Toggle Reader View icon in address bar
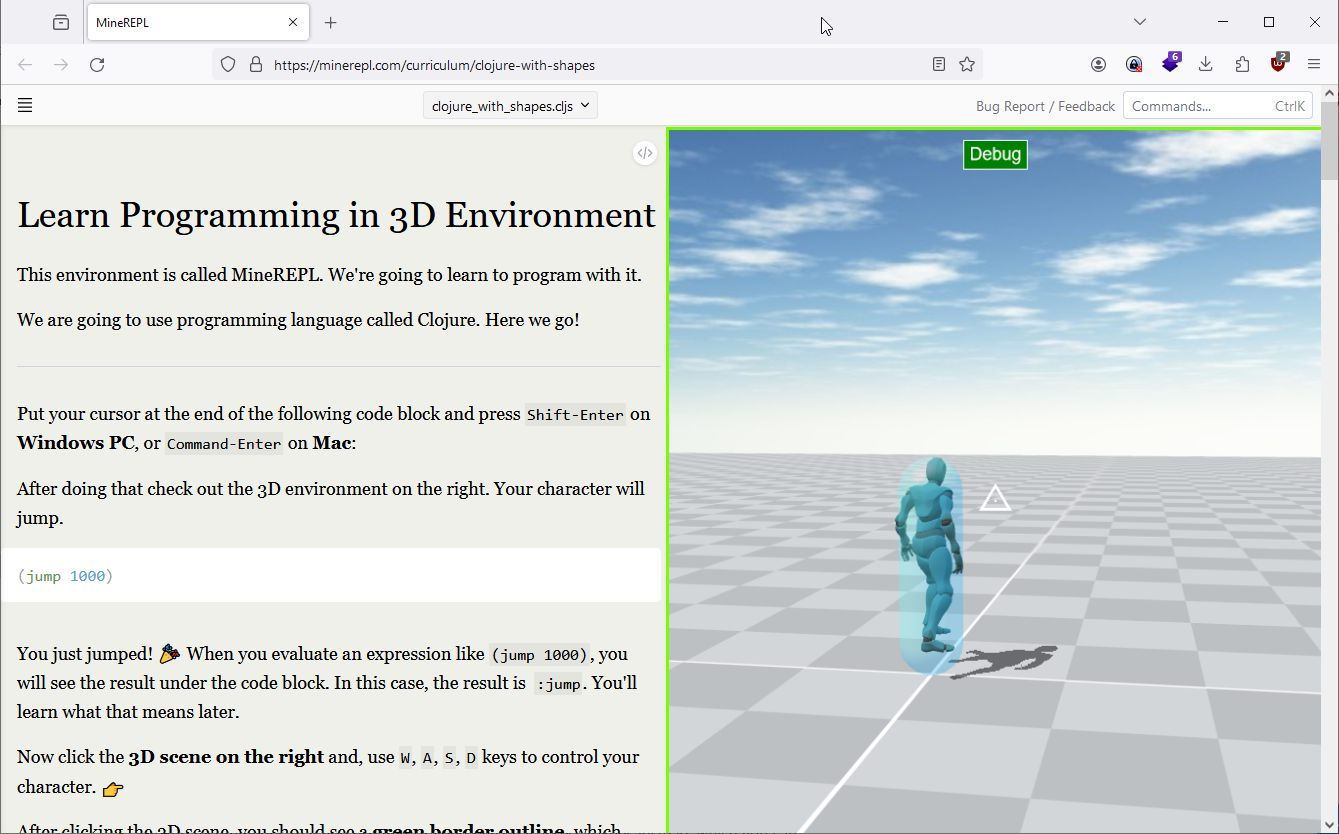The width and height of the screenshot is (1339, 834). point(939,64)
